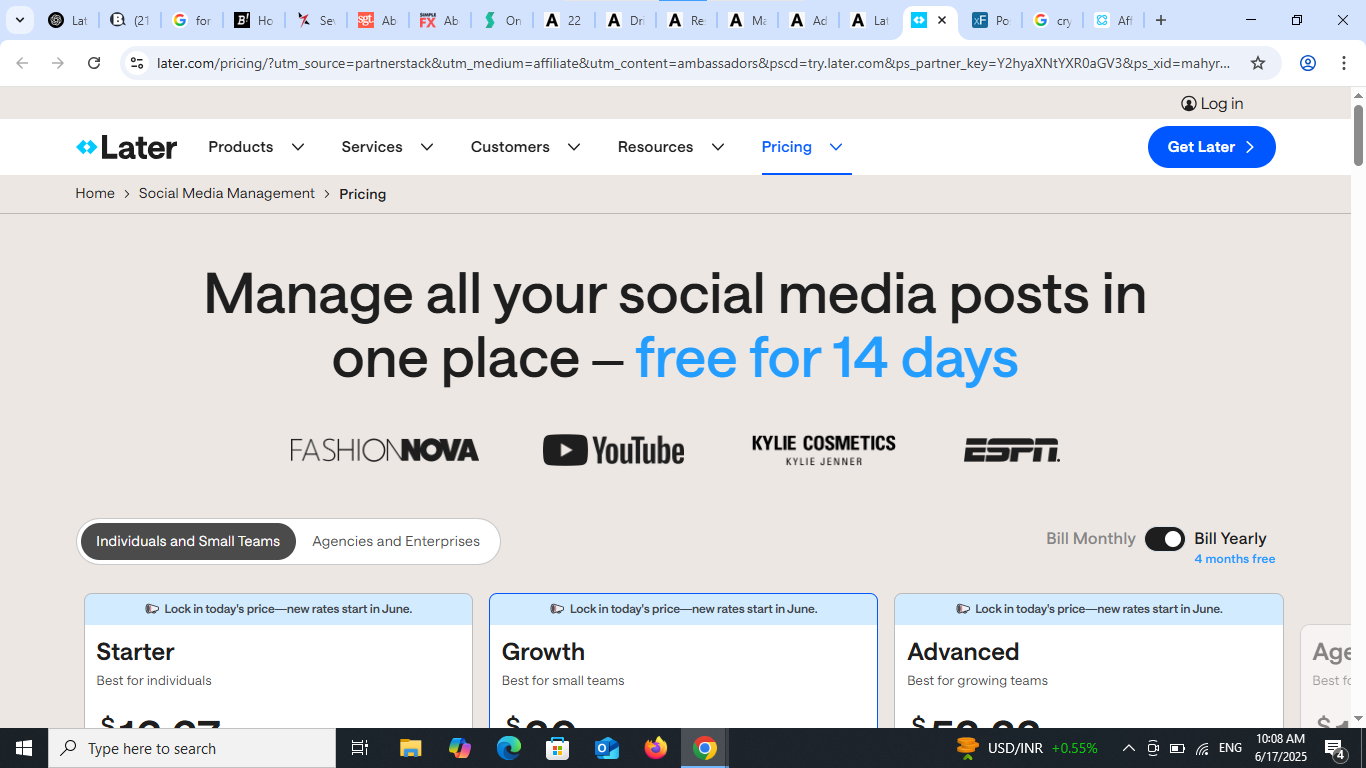Open the Chrome profile avatar icon
This screenshot has width=1366, height=768.
[1308, 63]
